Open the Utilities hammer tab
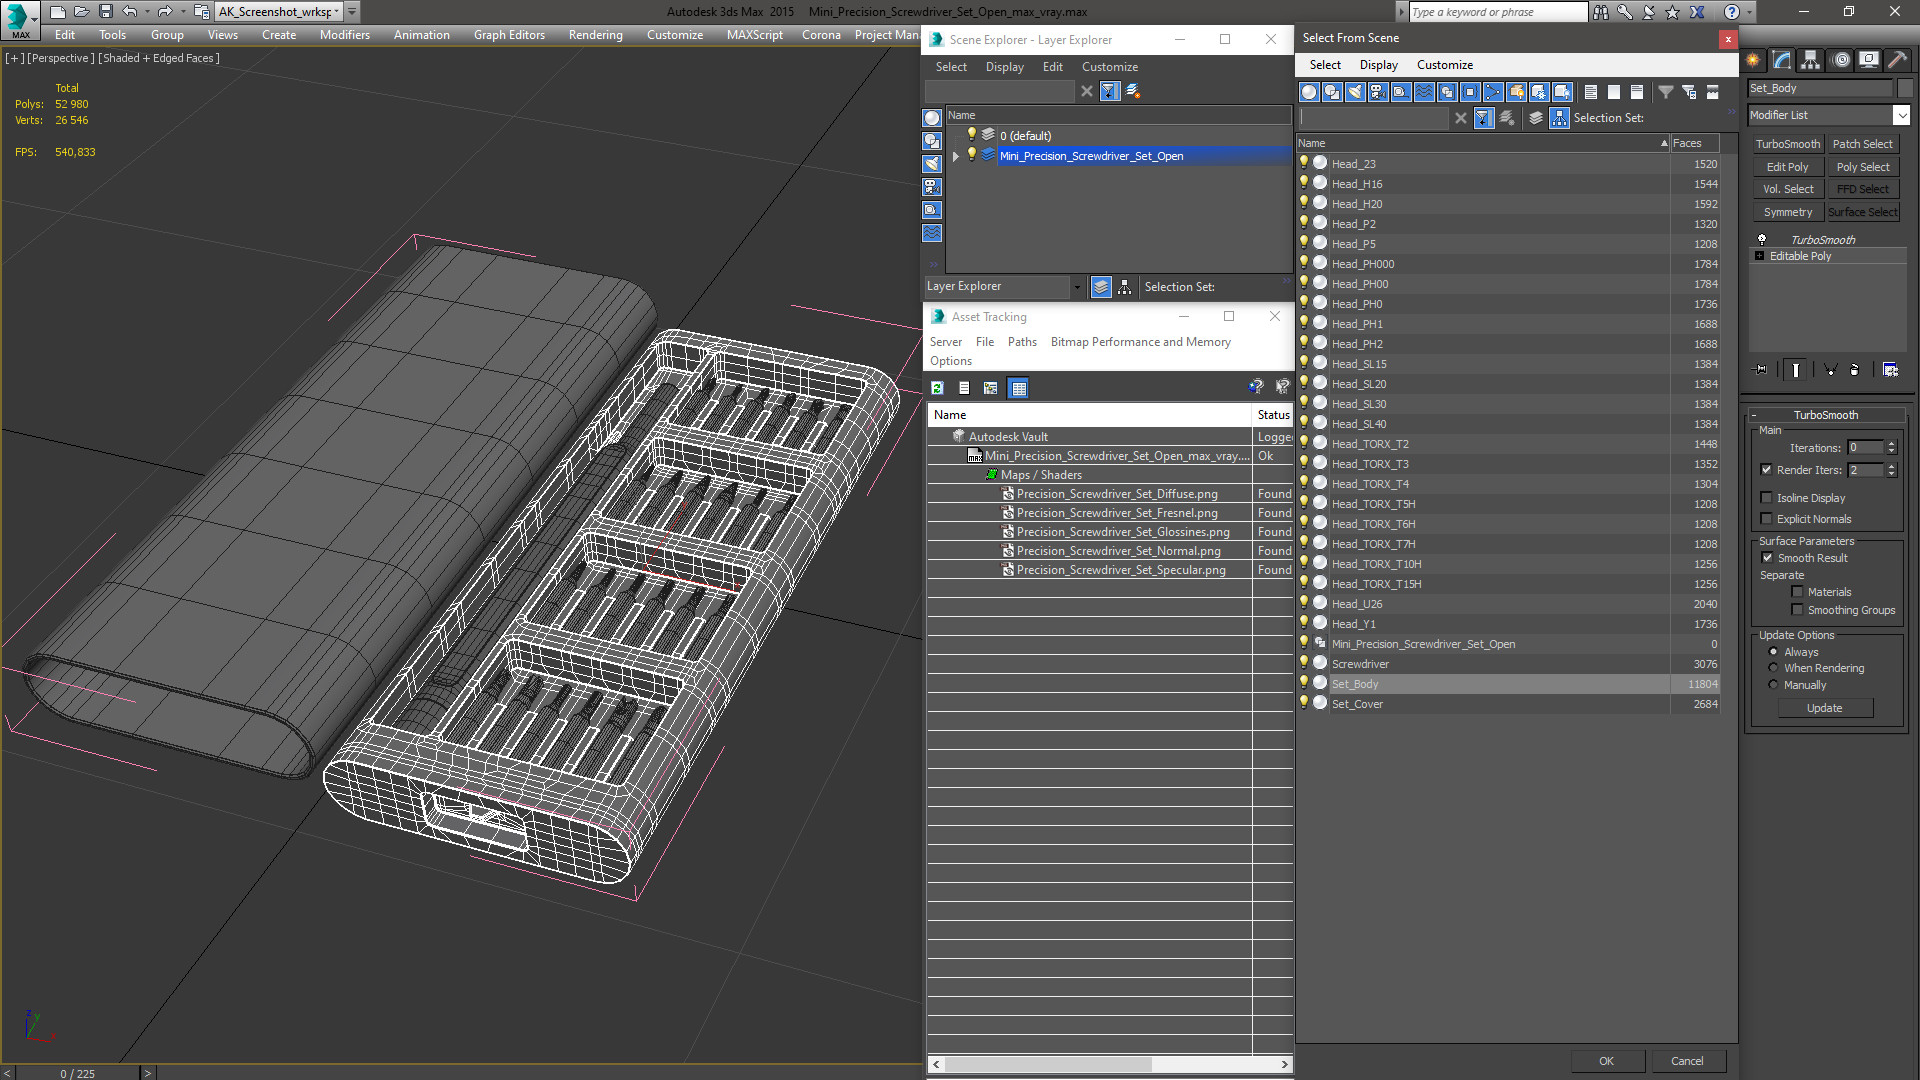 (1897, 60)
